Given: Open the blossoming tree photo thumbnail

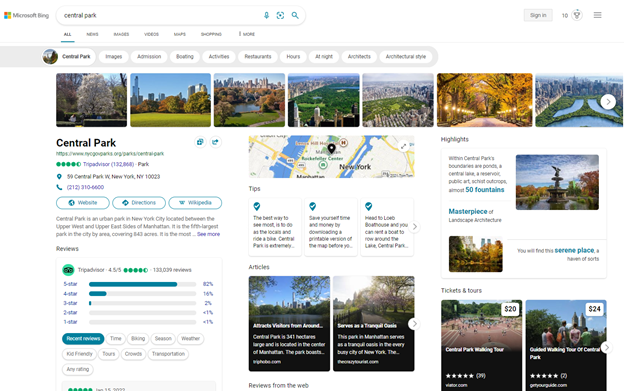Looking at the screenshot, I should click(92, 100).
